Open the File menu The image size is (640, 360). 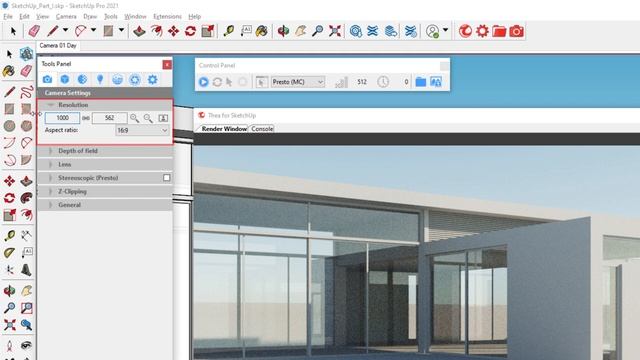[8, 16]
